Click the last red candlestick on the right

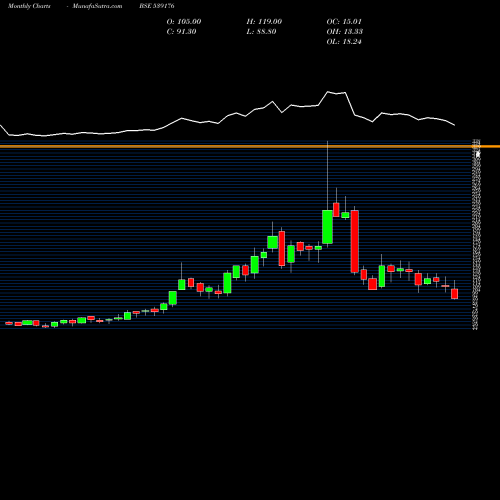point(454,294)
